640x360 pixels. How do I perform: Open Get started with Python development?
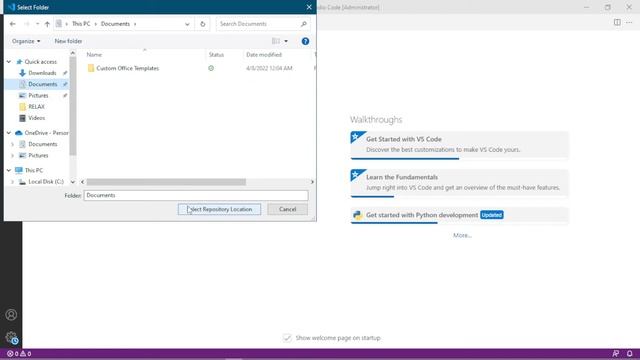(x=459, y=215)
